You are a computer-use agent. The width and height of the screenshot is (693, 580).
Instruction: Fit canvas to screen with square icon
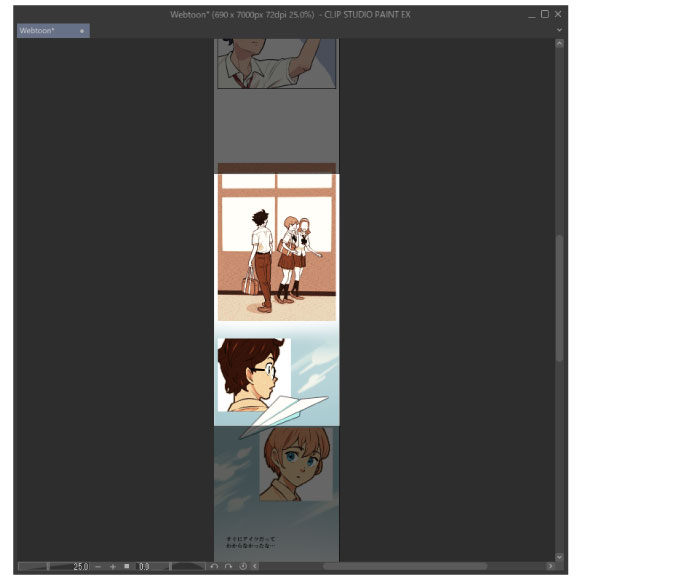tap(126, 566)
